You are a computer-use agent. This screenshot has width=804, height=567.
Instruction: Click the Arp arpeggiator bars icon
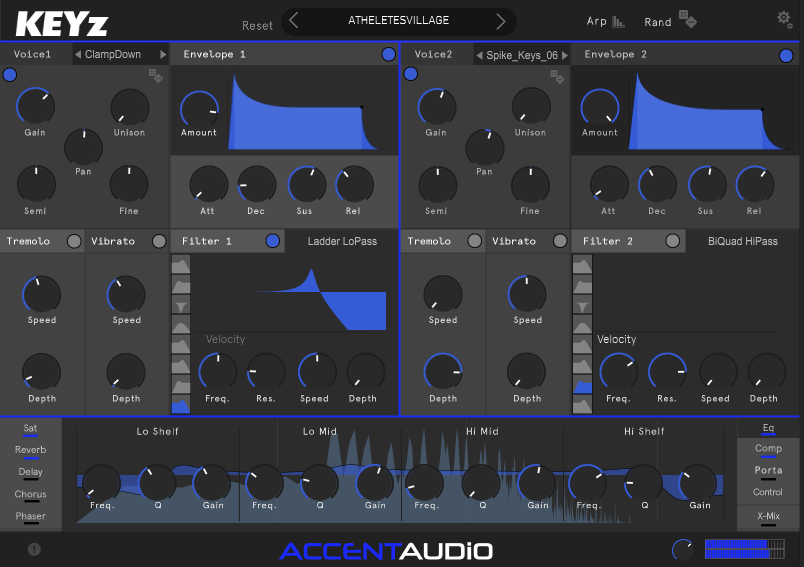(619, 21)
